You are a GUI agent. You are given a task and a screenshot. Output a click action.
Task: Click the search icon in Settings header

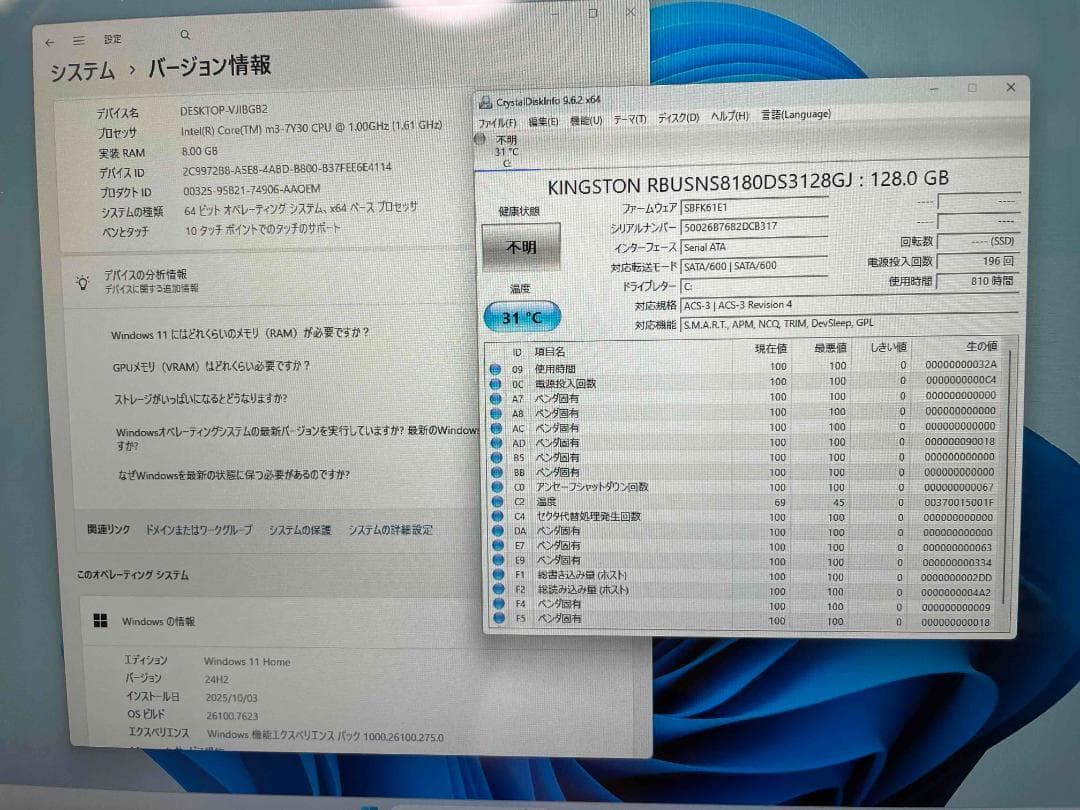(185, 33)
